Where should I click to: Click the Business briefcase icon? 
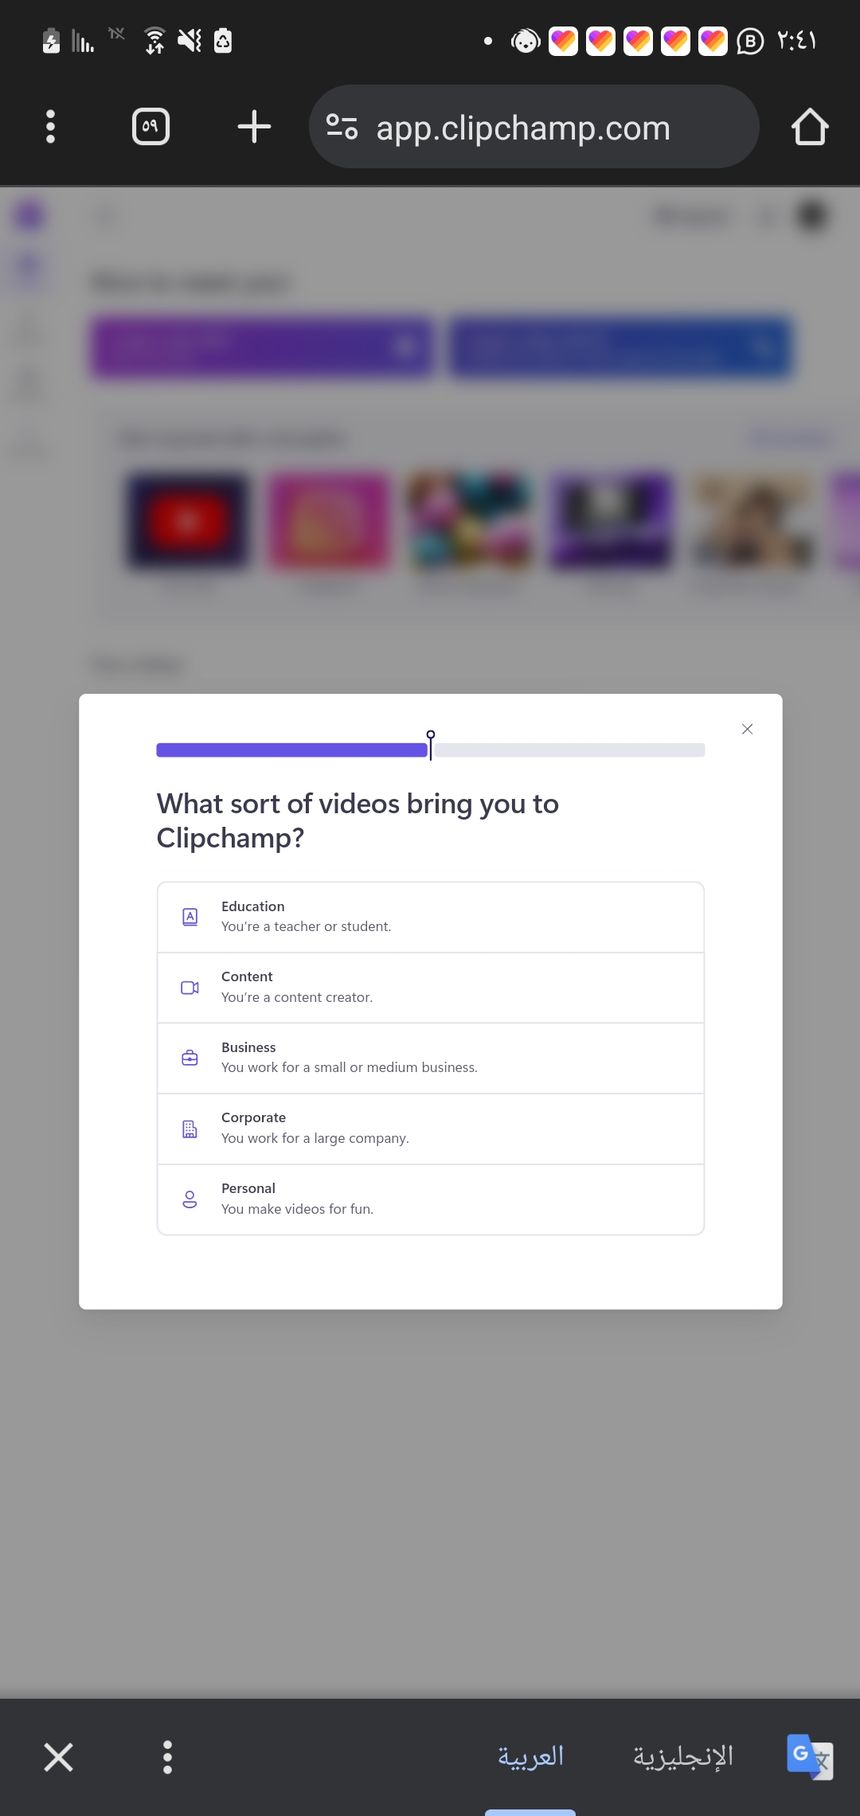click(190, 1058)
